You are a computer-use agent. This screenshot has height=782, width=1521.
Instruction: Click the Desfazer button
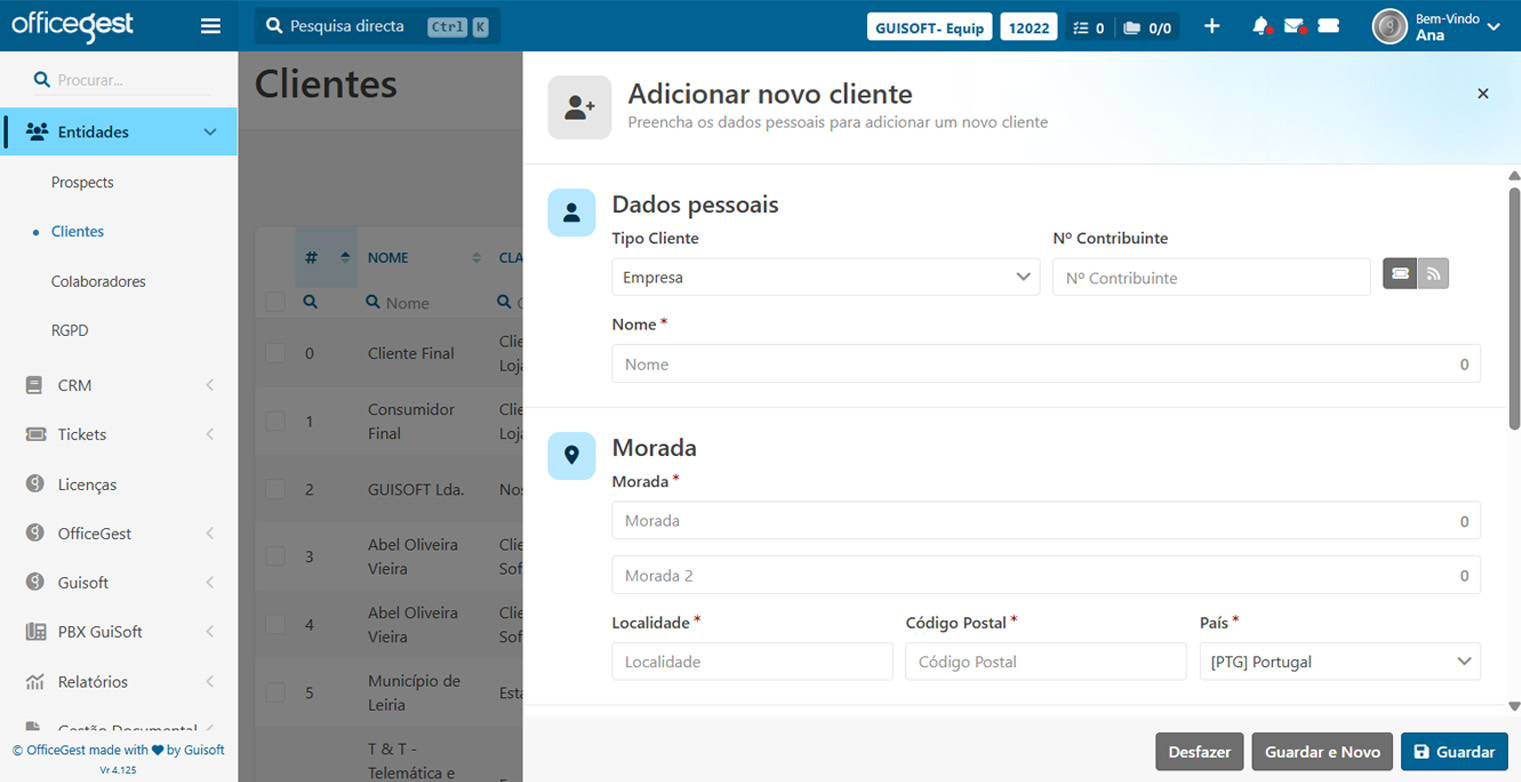pos(1200,752)
